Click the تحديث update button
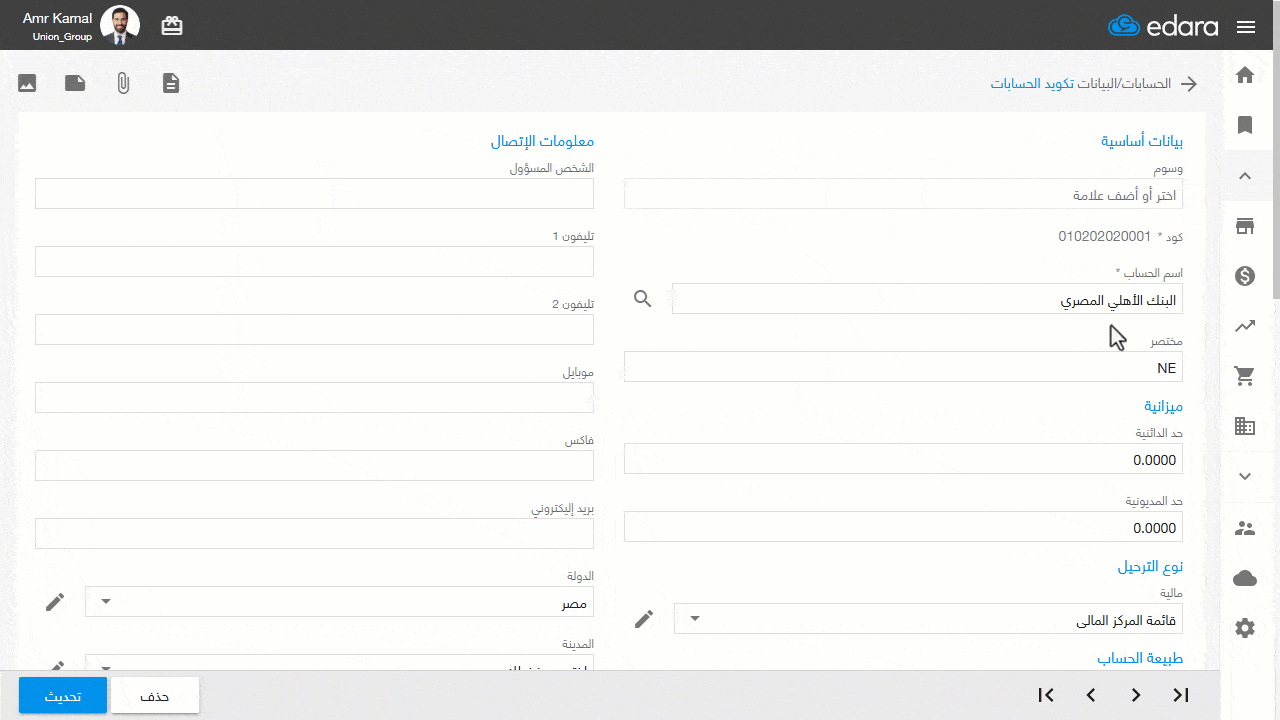 click(x=63, y=696)
